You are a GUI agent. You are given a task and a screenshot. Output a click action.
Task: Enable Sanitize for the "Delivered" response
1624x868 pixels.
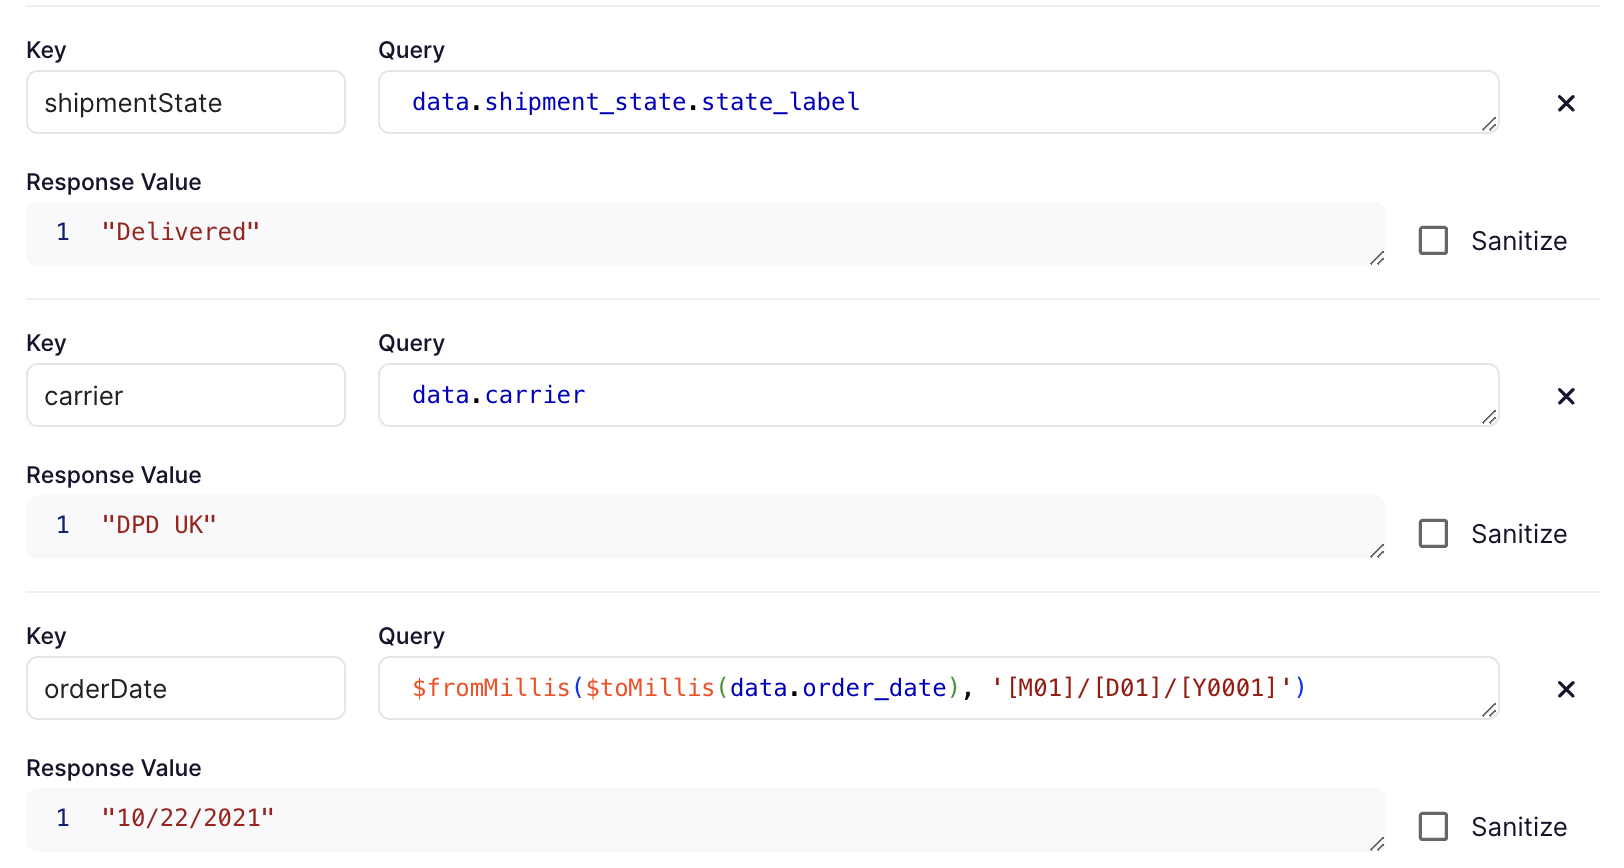[x=1433, y=240]
